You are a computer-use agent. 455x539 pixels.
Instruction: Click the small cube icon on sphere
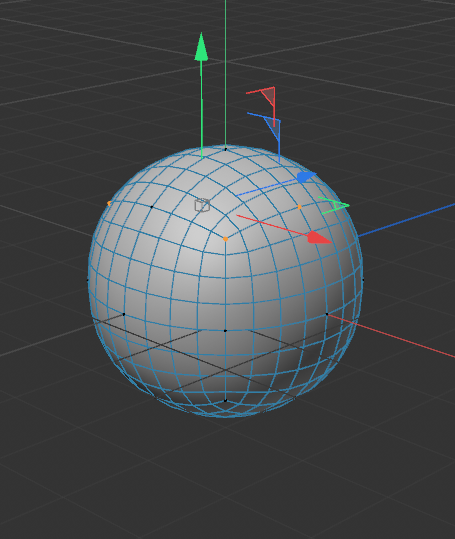pos(202,205)
